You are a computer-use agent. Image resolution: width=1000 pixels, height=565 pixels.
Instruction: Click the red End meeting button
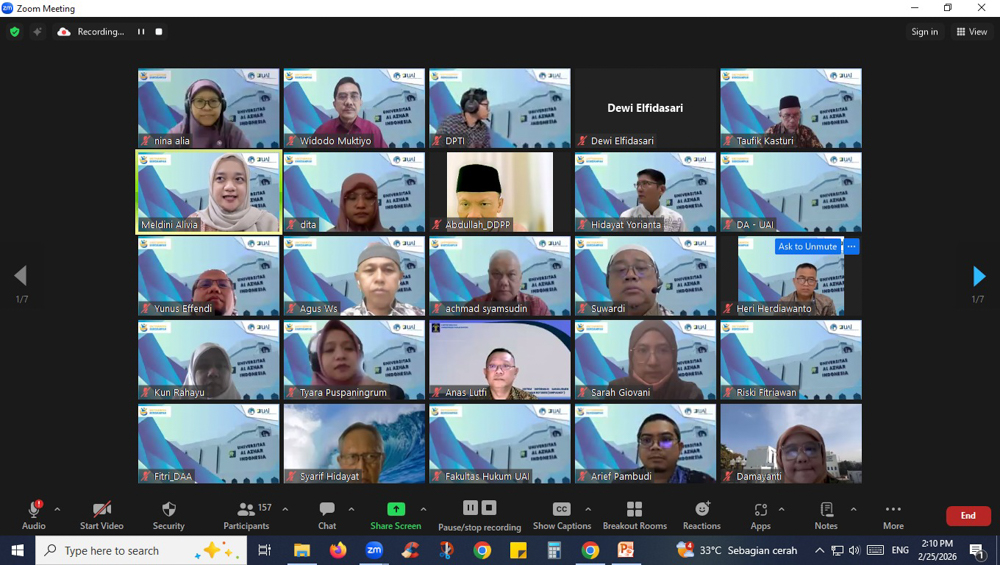point(967,516)
